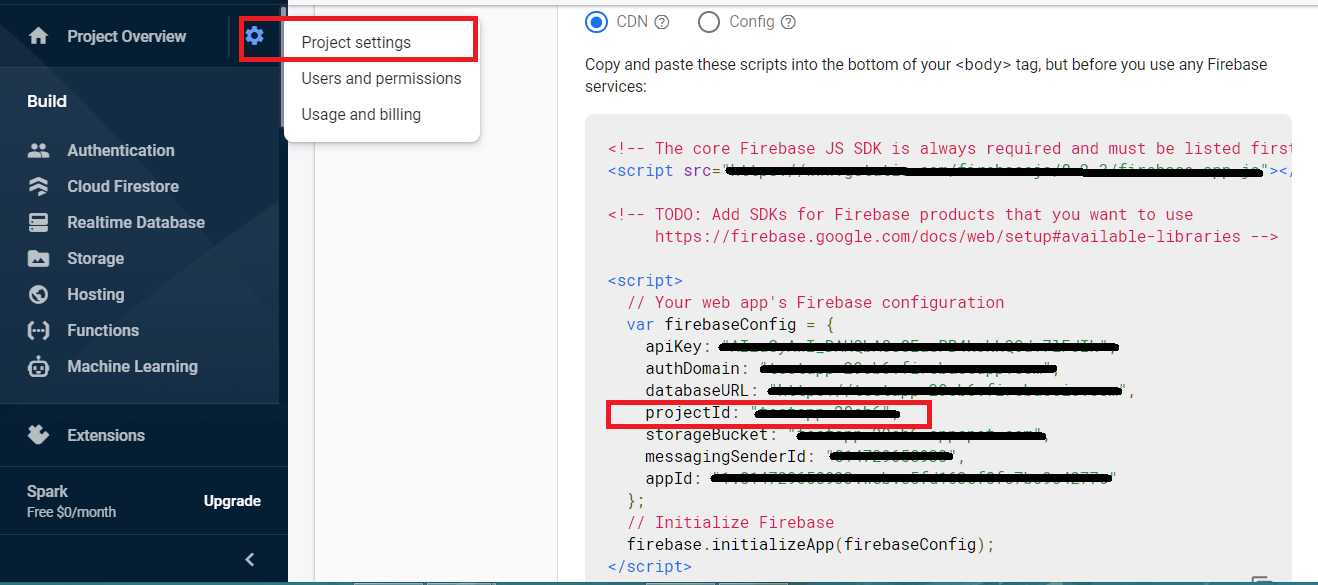Open help tooltip next to Config
1318x585 pixels.
(x=788, y=22)
